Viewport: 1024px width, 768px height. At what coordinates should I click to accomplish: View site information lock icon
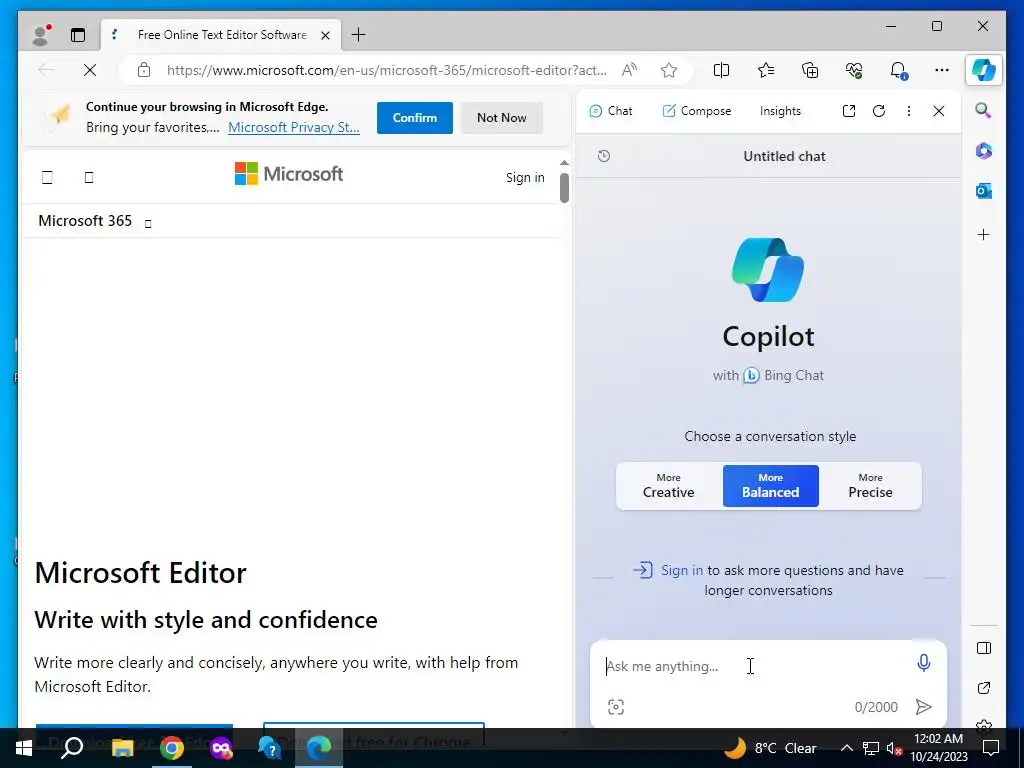144,70
